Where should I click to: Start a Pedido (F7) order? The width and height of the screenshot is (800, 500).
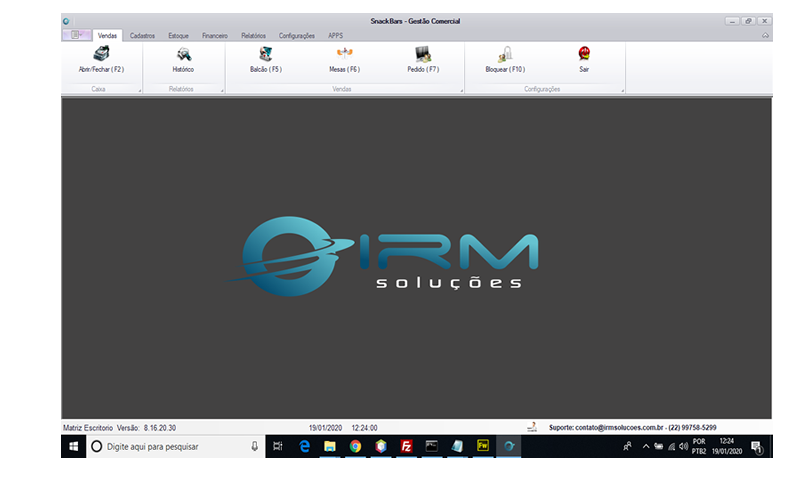point(423,60)
